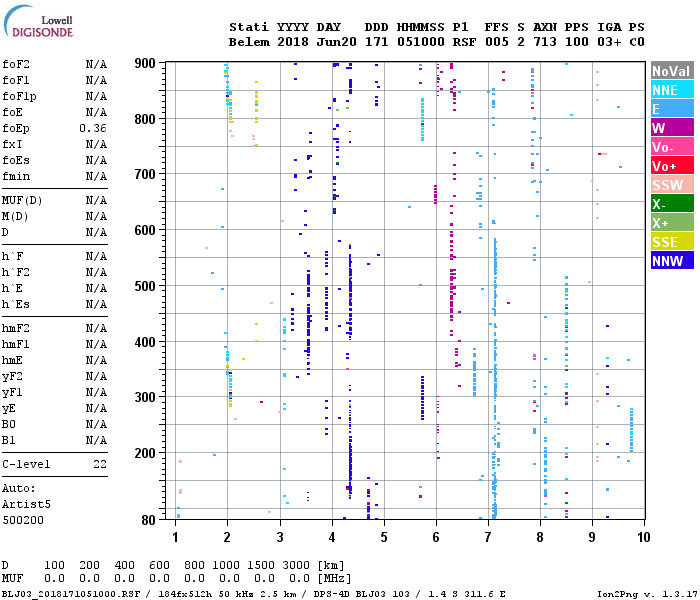Select the X- legend swatch
The width and height of the screenshot is (700, 600).
672,204
